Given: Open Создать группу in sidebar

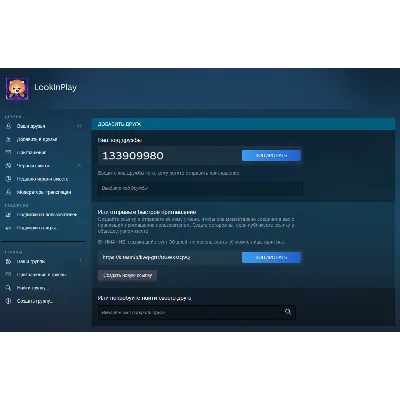Looking at the screenshot, I should tap(35, 301).
